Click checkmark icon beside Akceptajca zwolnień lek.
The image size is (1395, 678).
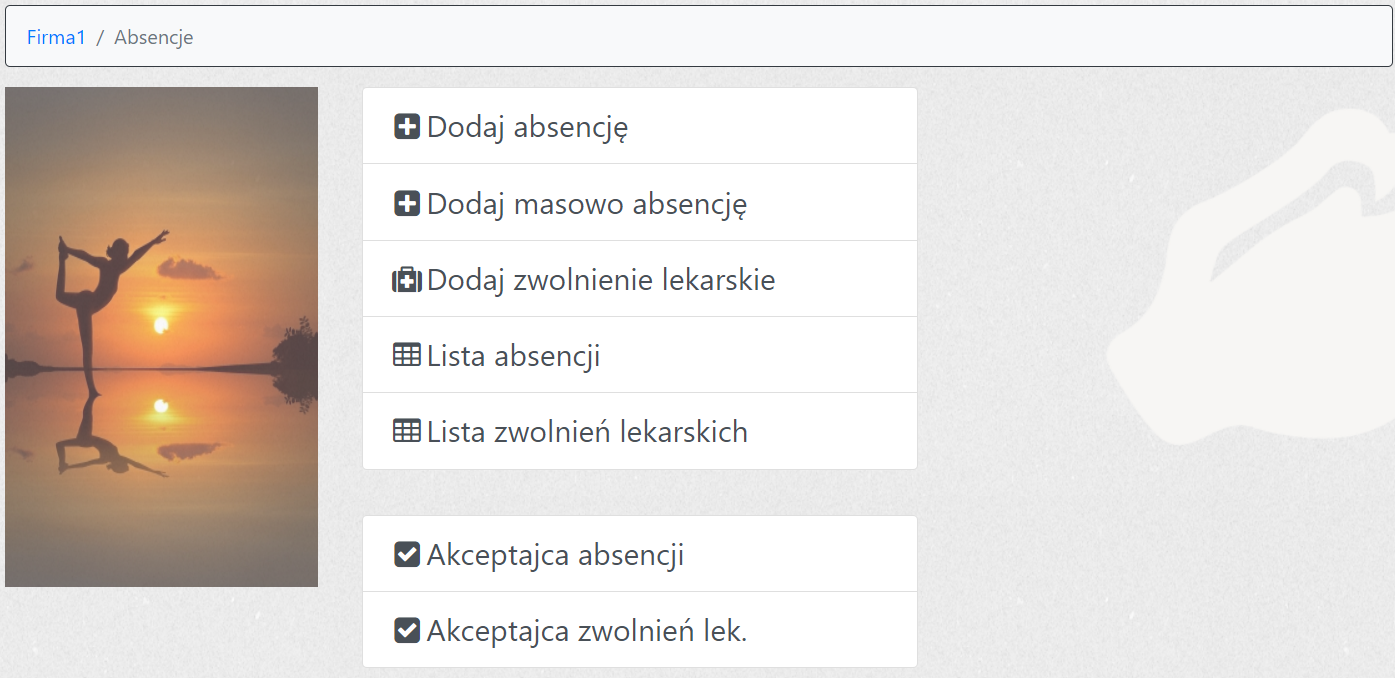(x=407, y=631)
